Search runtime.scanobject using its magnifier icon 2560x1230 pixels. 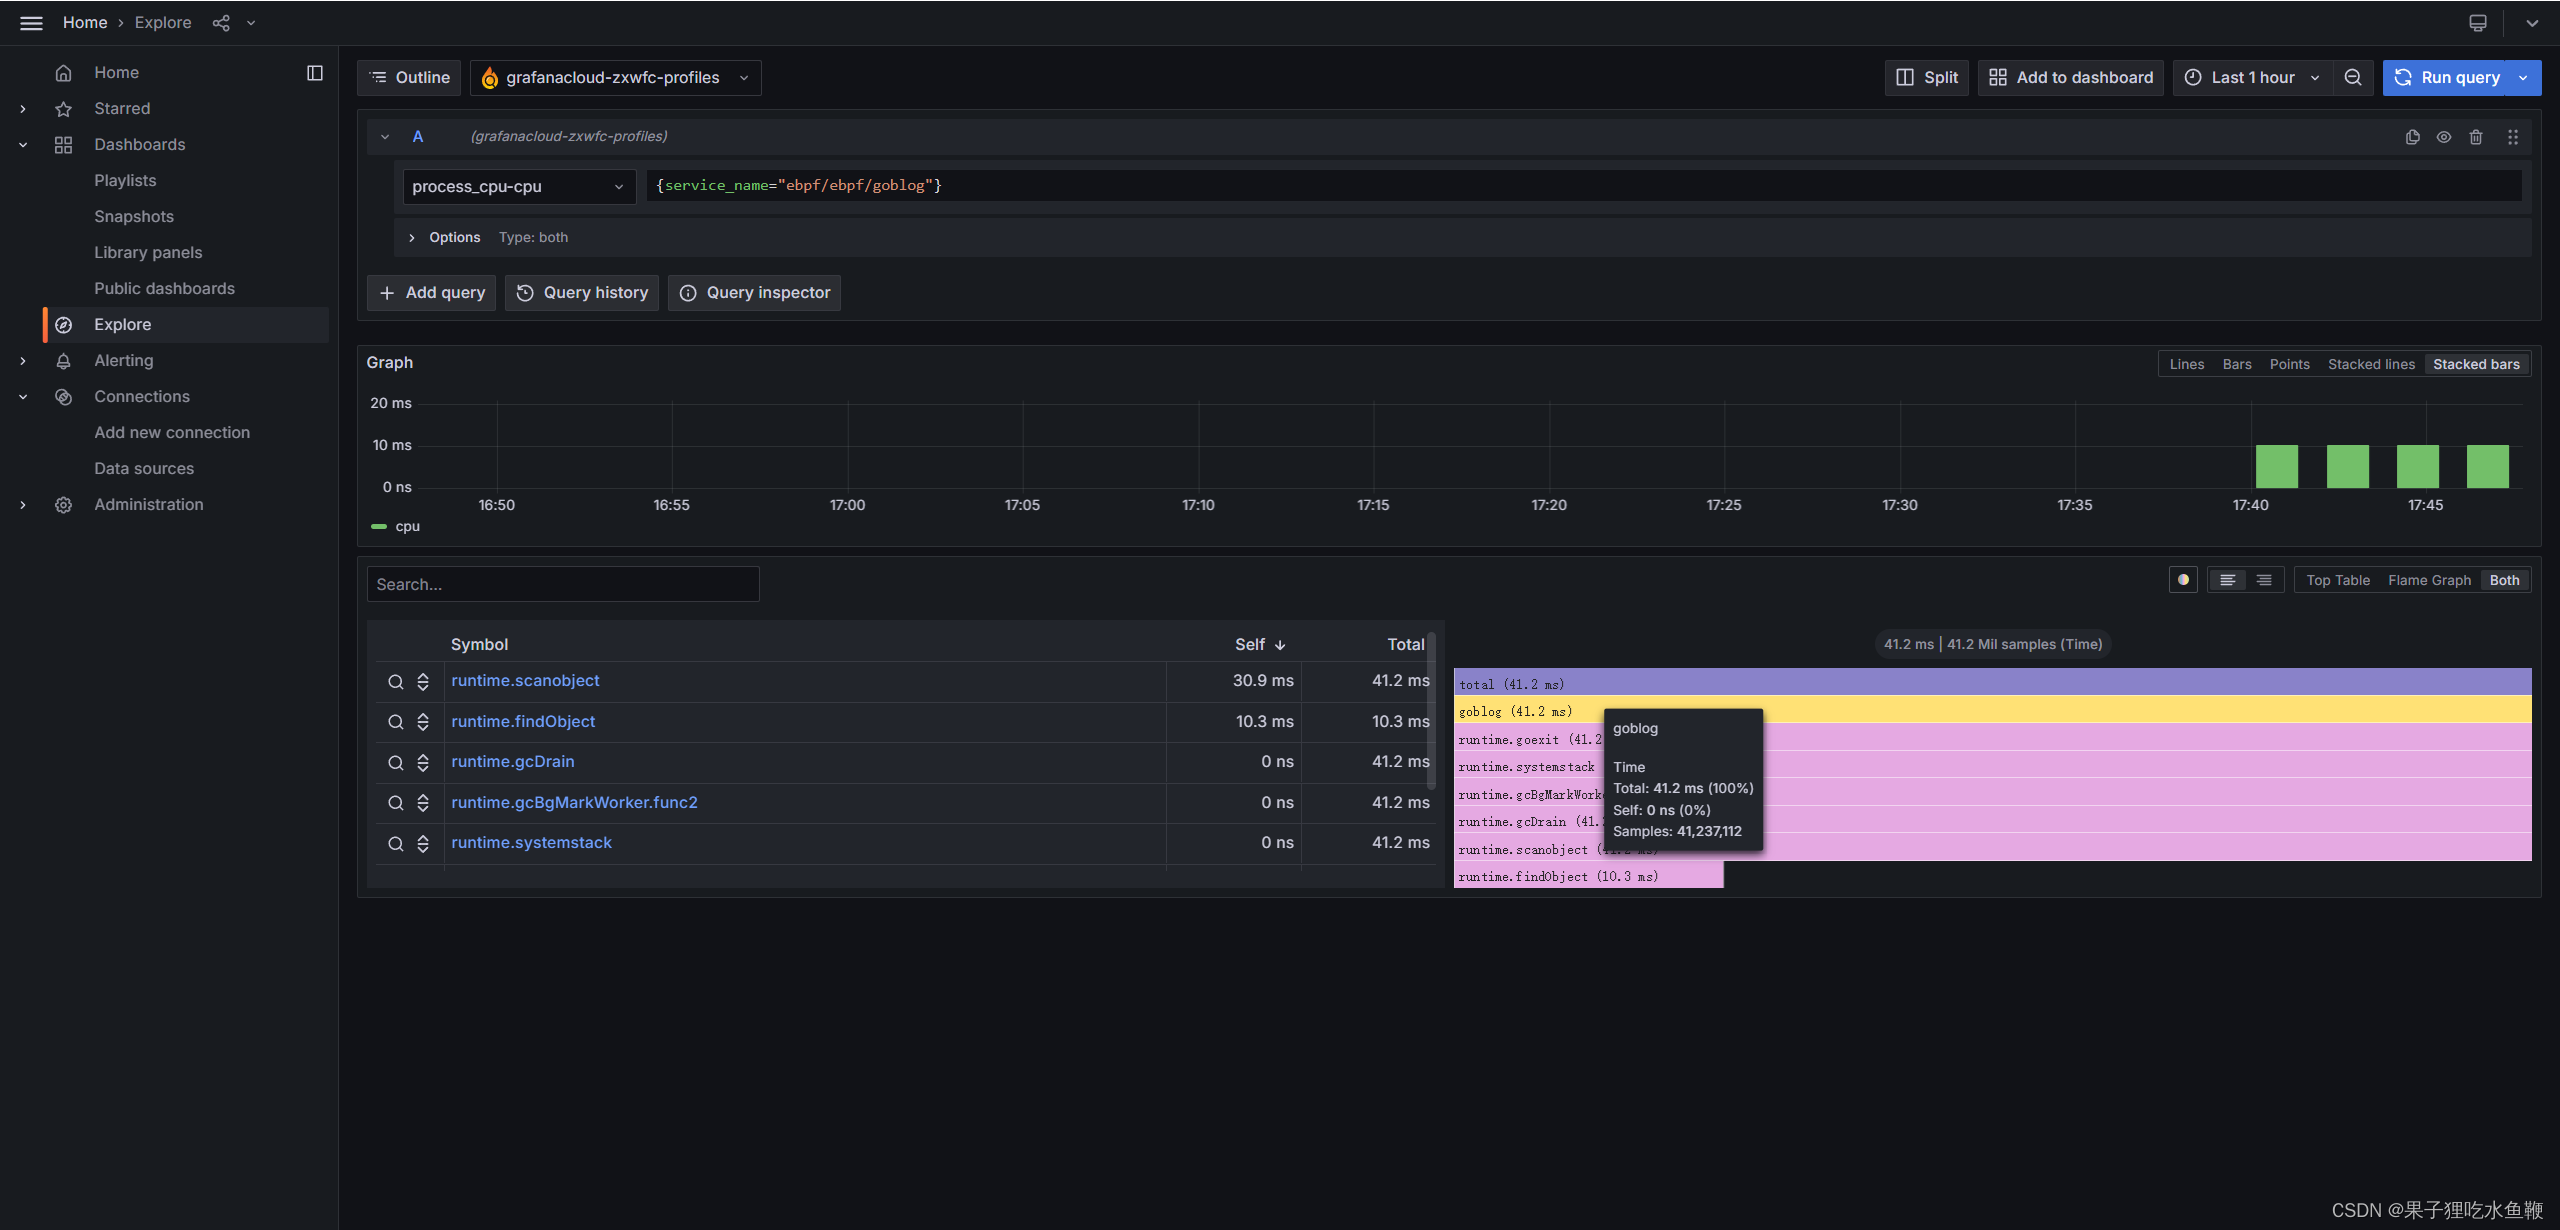point(396,682)
